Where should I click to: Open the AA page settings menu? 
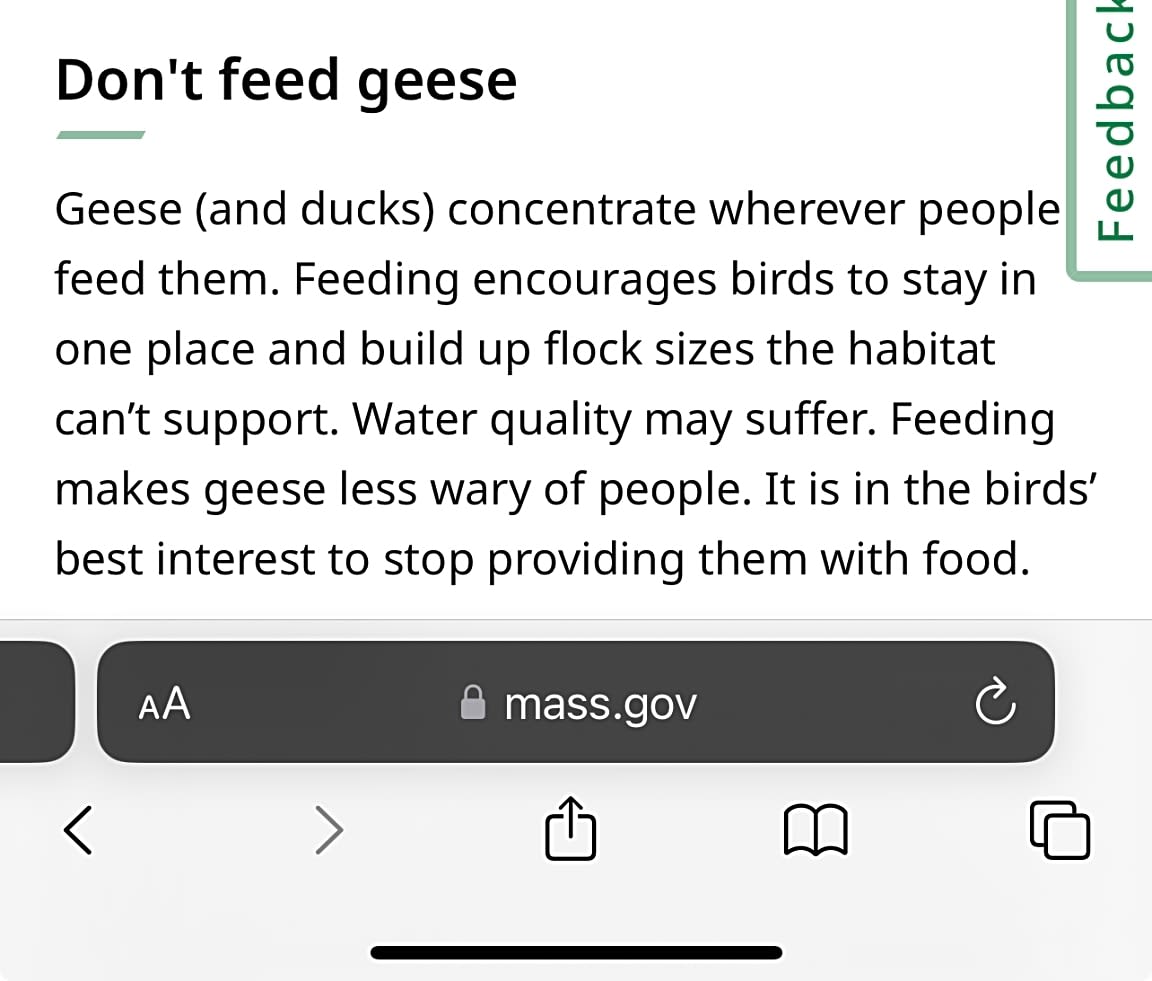coord(164,704)
